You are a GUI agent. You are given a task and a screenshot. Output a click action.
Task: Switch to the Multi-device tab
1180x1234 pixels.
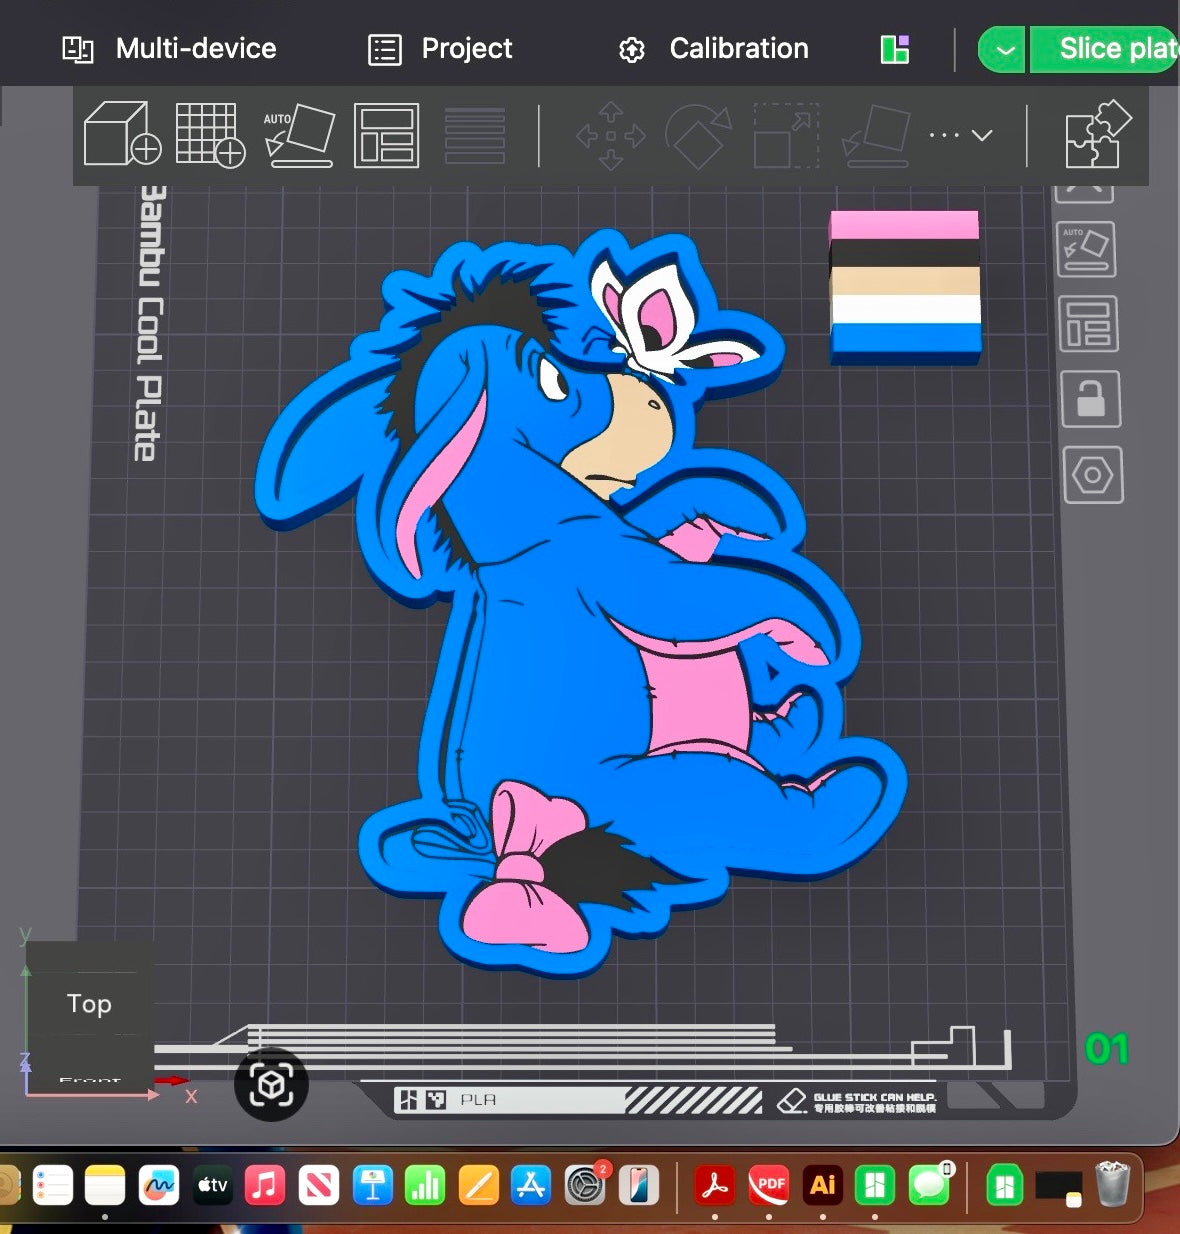click(169, 48)
